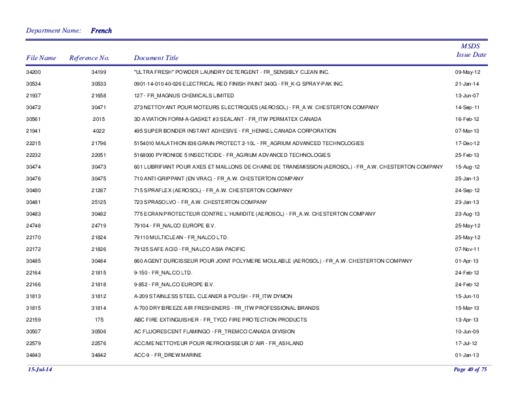Click the Page 40 of 75 footer
This screenshot has height=400, width=518.
tap(470, 369)
